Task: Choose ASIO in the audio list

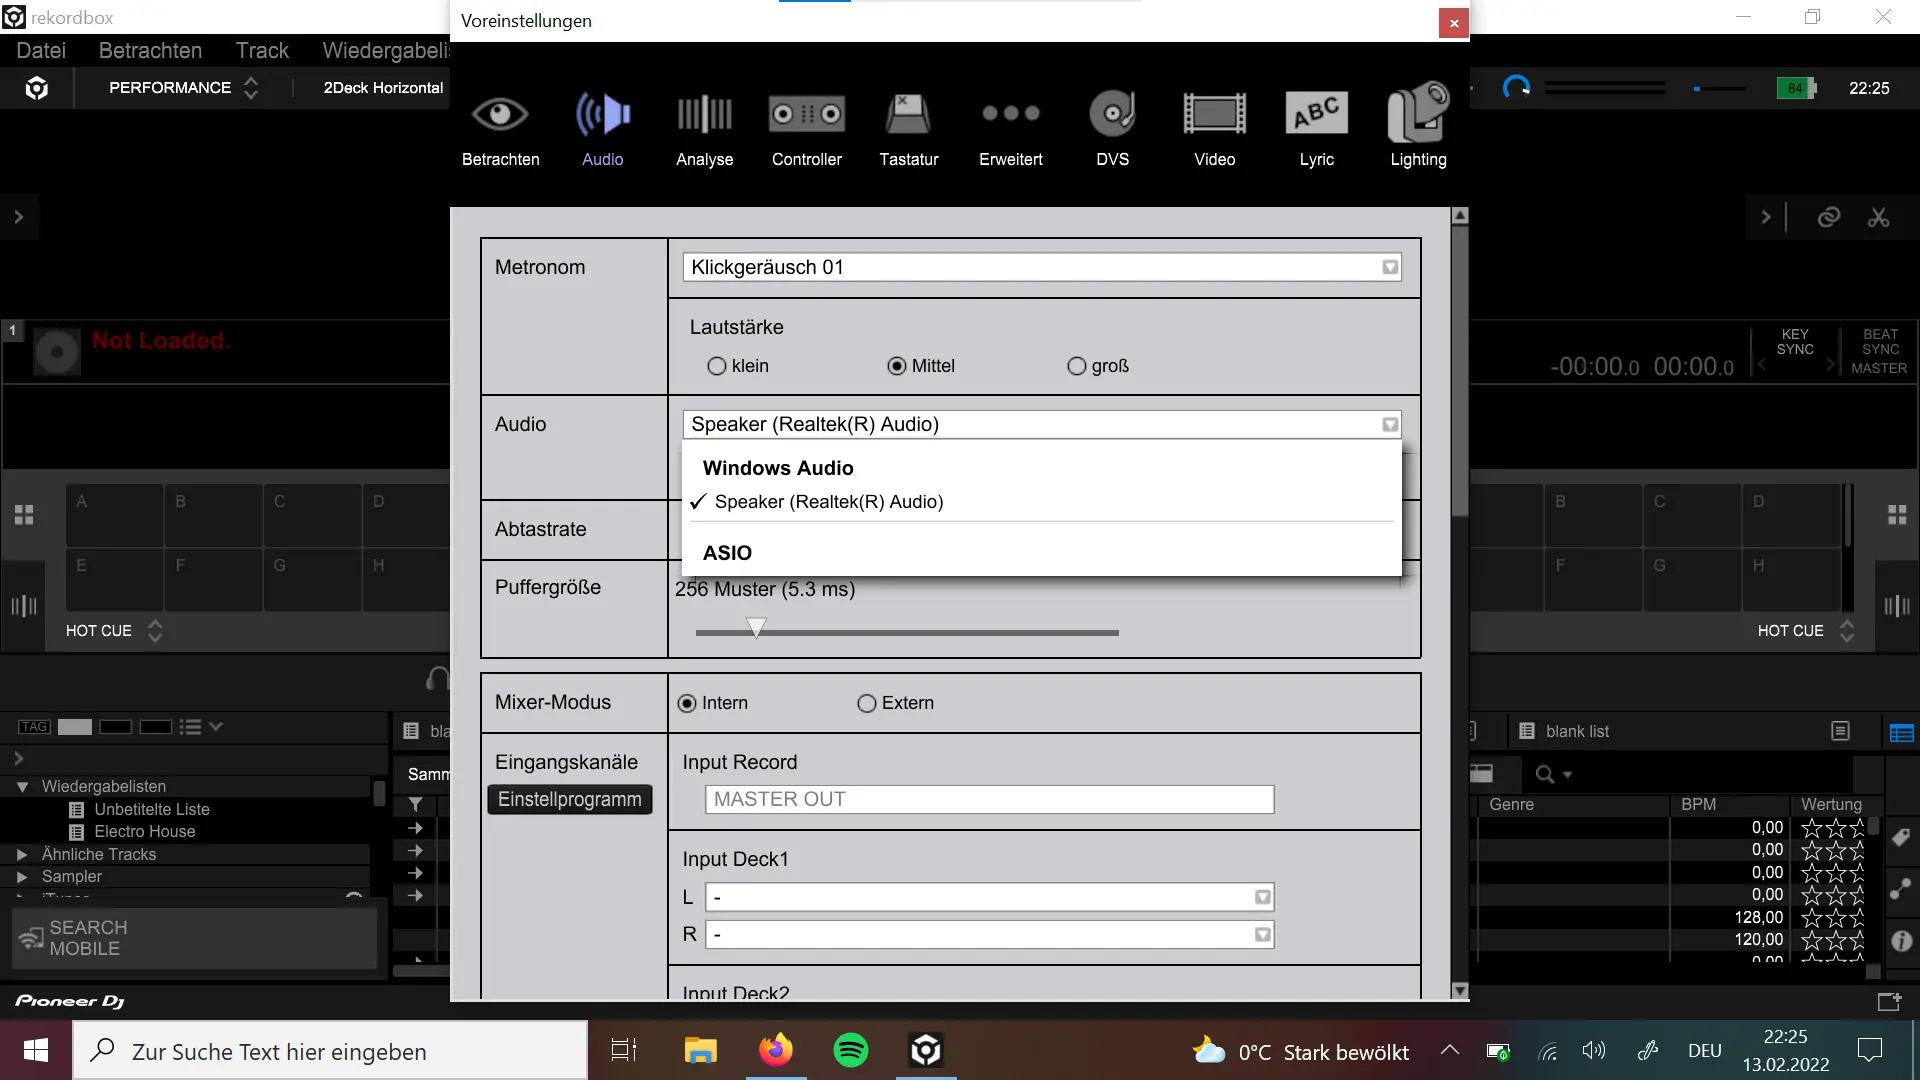Action: (727, 553)
